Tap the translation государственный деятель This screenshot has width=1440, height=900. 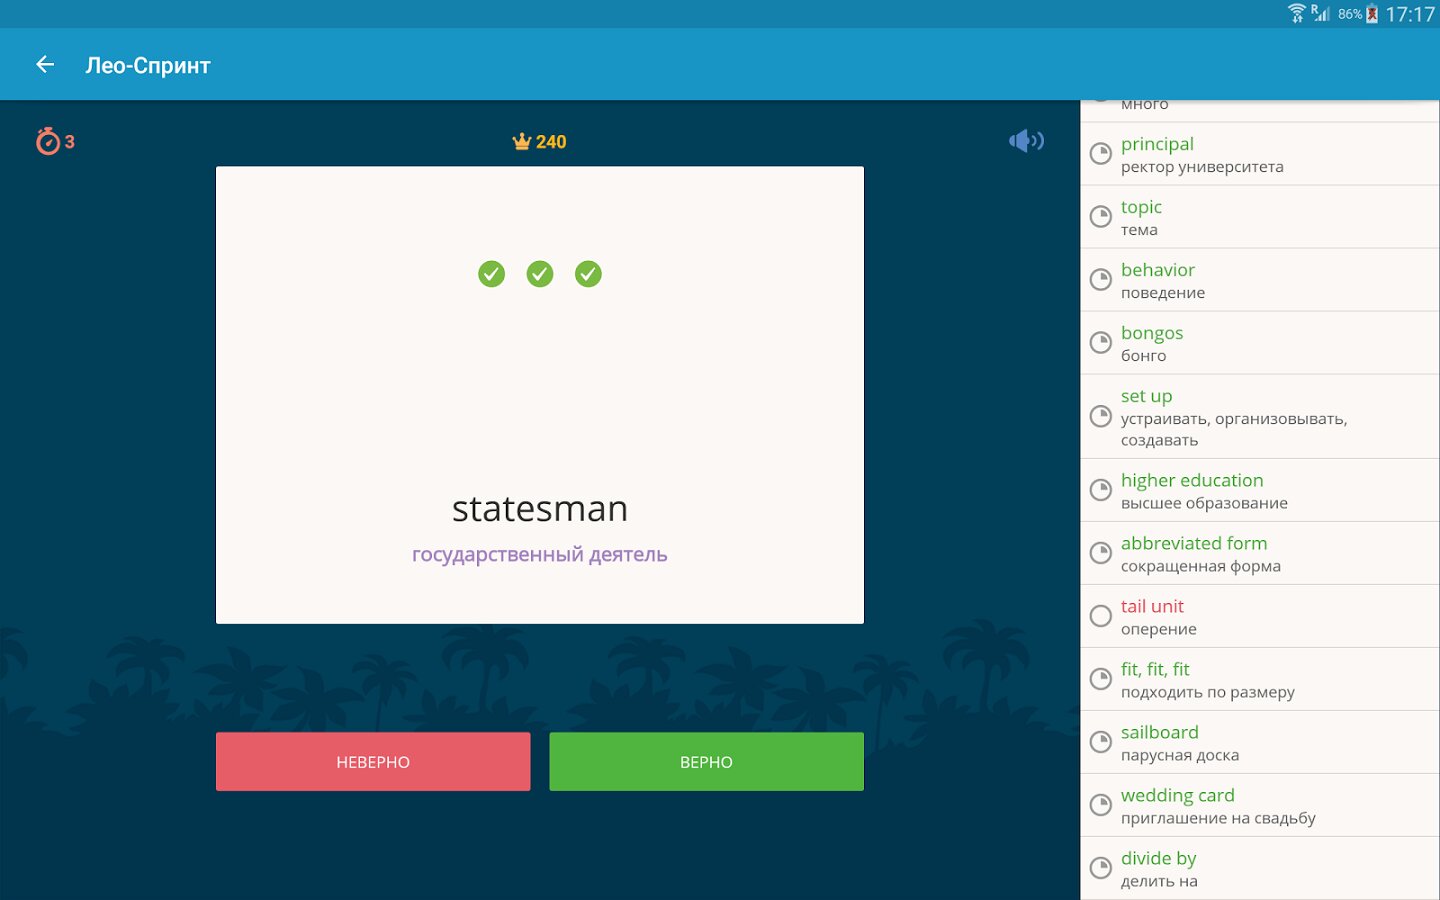(540, 555)
